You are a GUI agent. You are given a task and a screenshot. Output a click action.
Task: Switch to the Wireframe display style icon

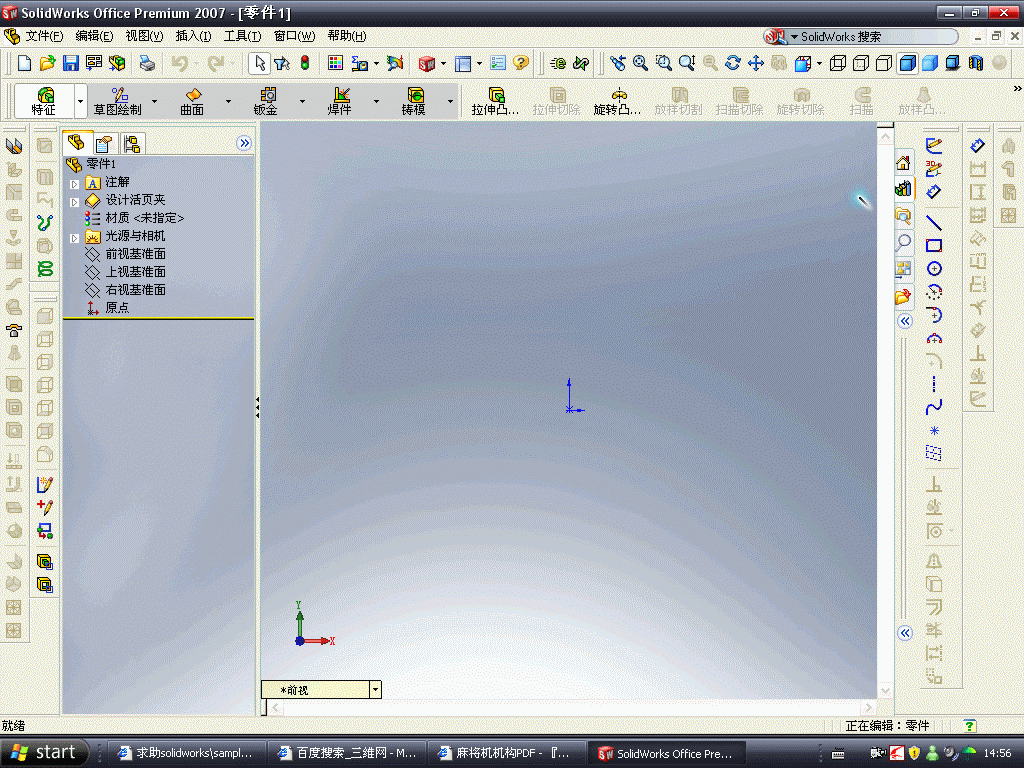click(x=838, y=63)
